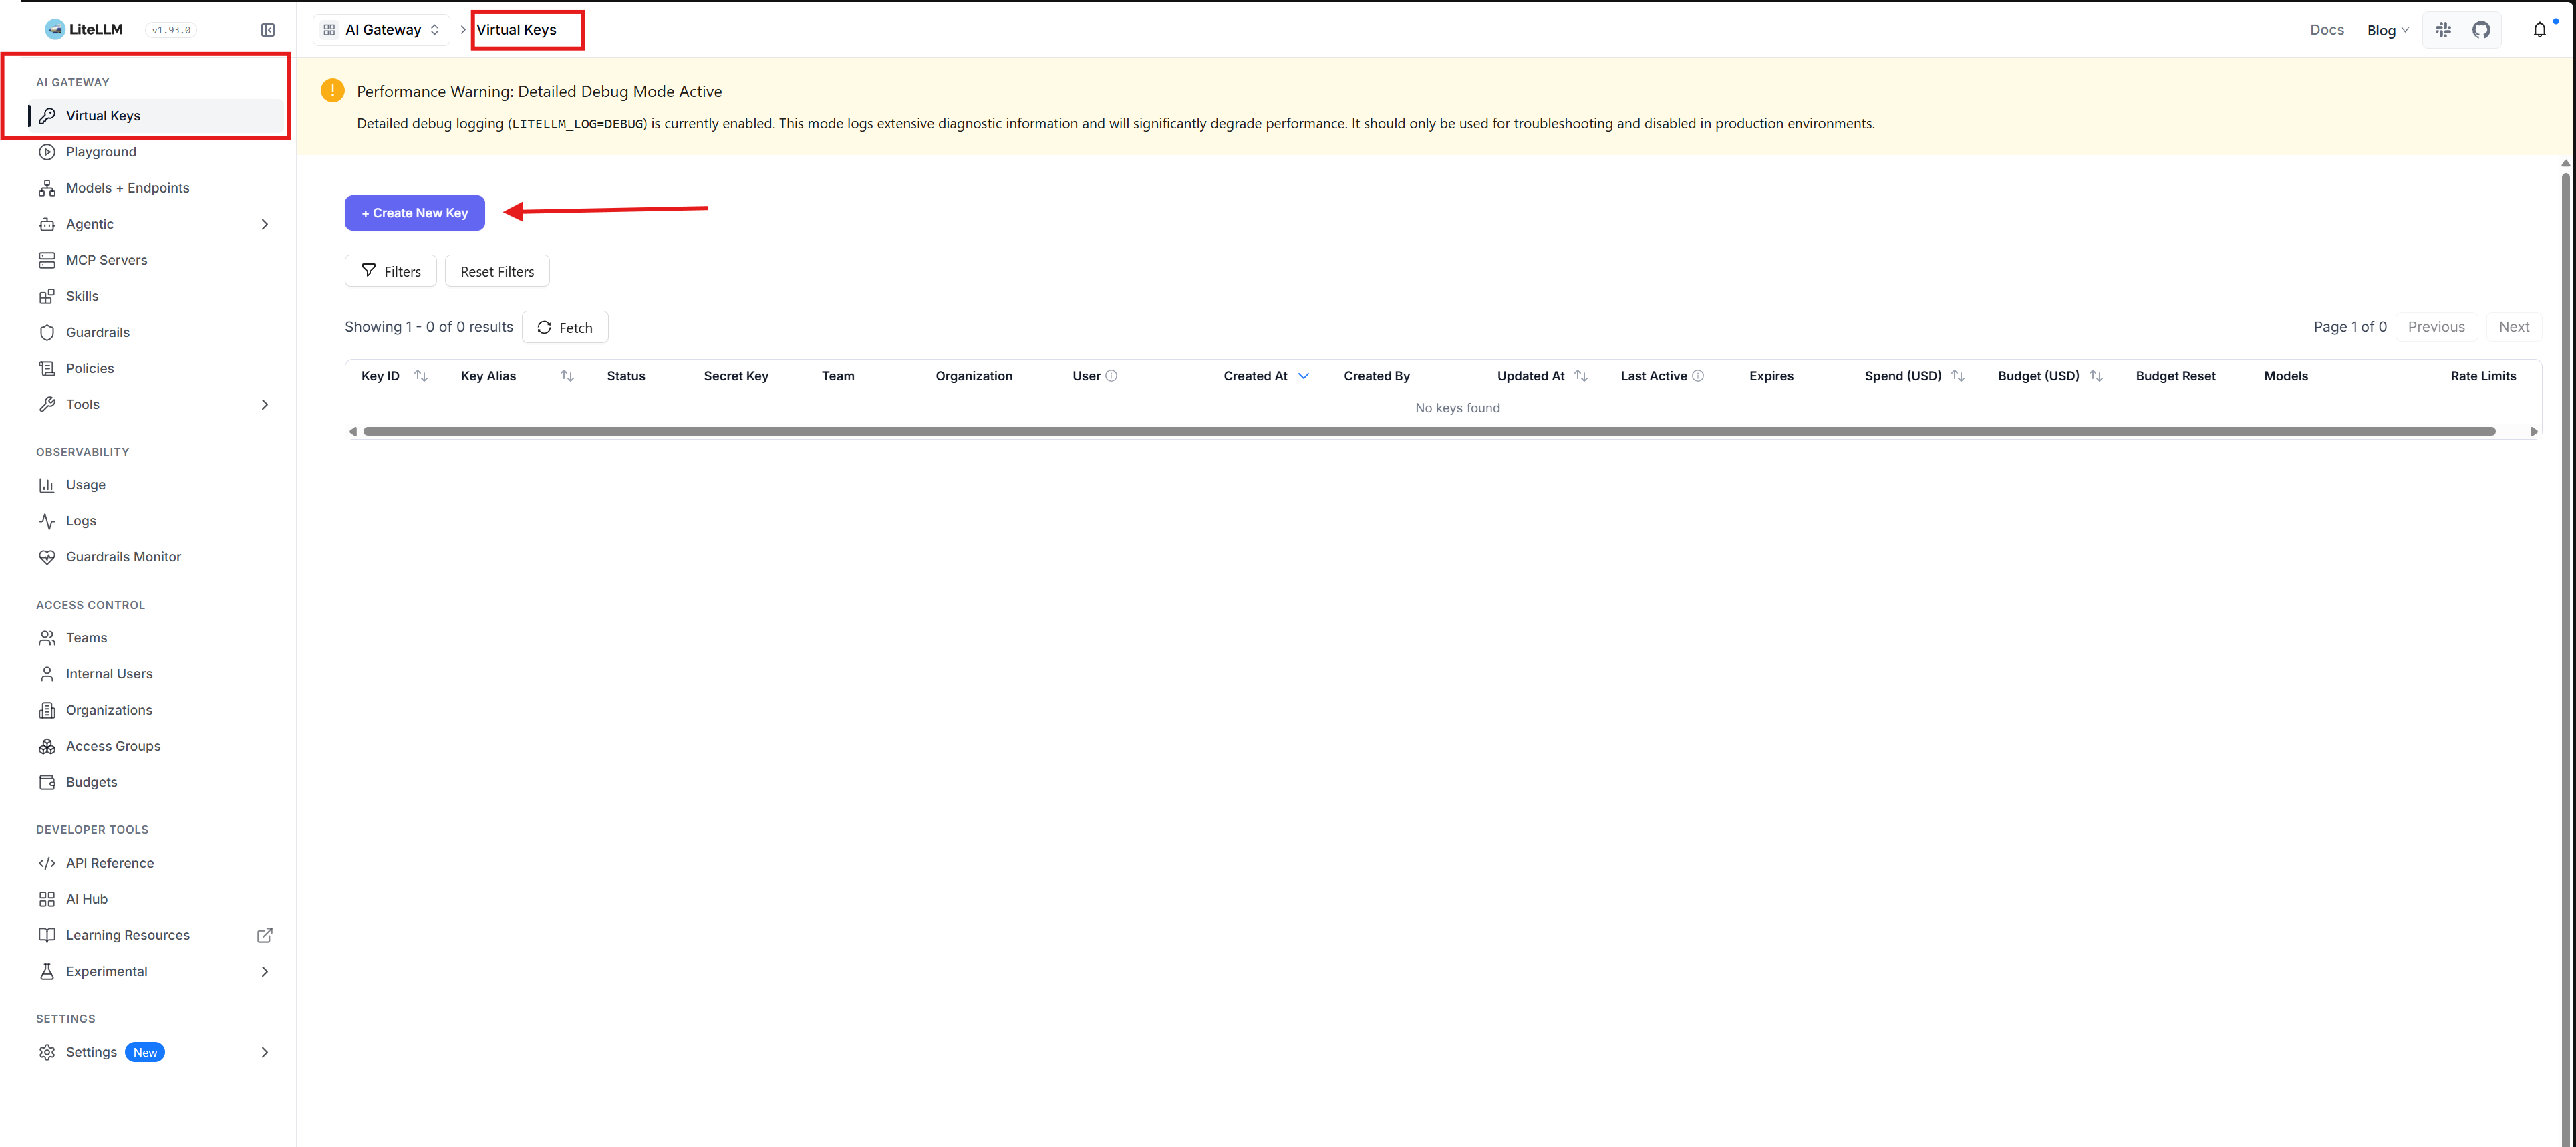This screenshot has width=2576, height=1147.
Task: Click the Budget Reset column header
Action: click(2176, 376)
